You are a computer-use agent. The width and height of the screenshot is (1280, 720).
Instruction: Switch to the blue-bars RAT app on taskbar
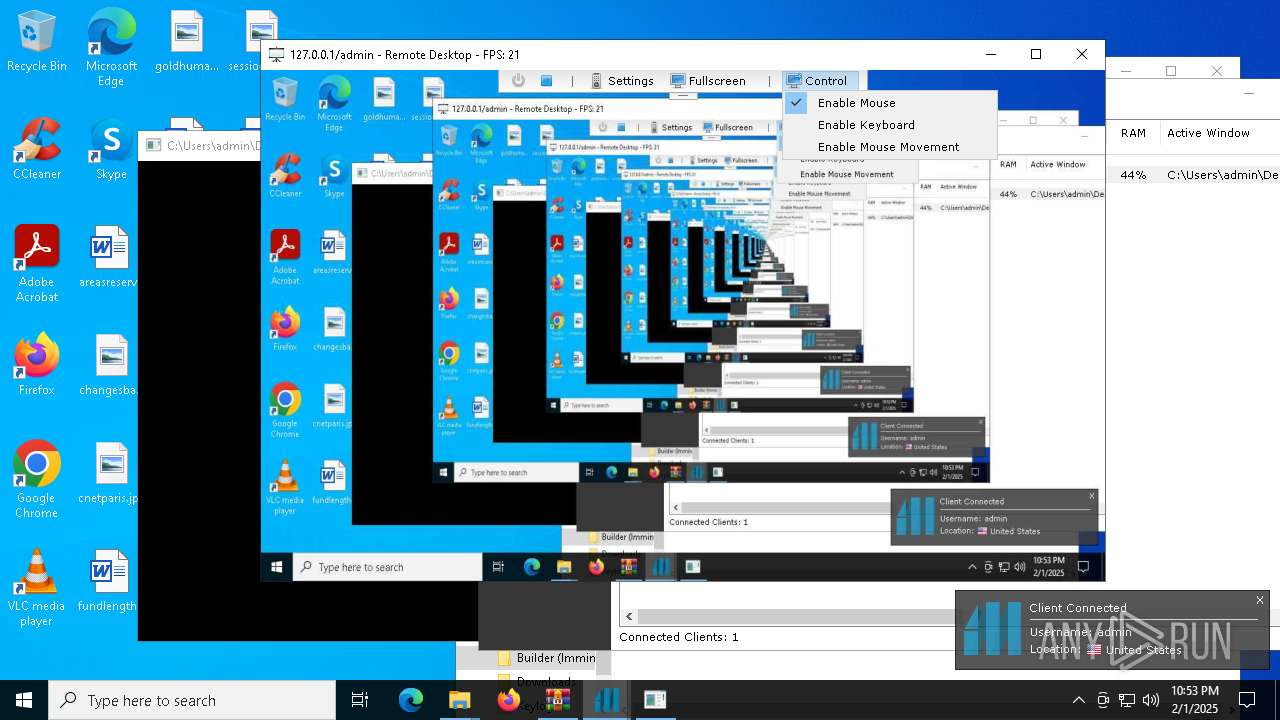[x=606, y=700]
